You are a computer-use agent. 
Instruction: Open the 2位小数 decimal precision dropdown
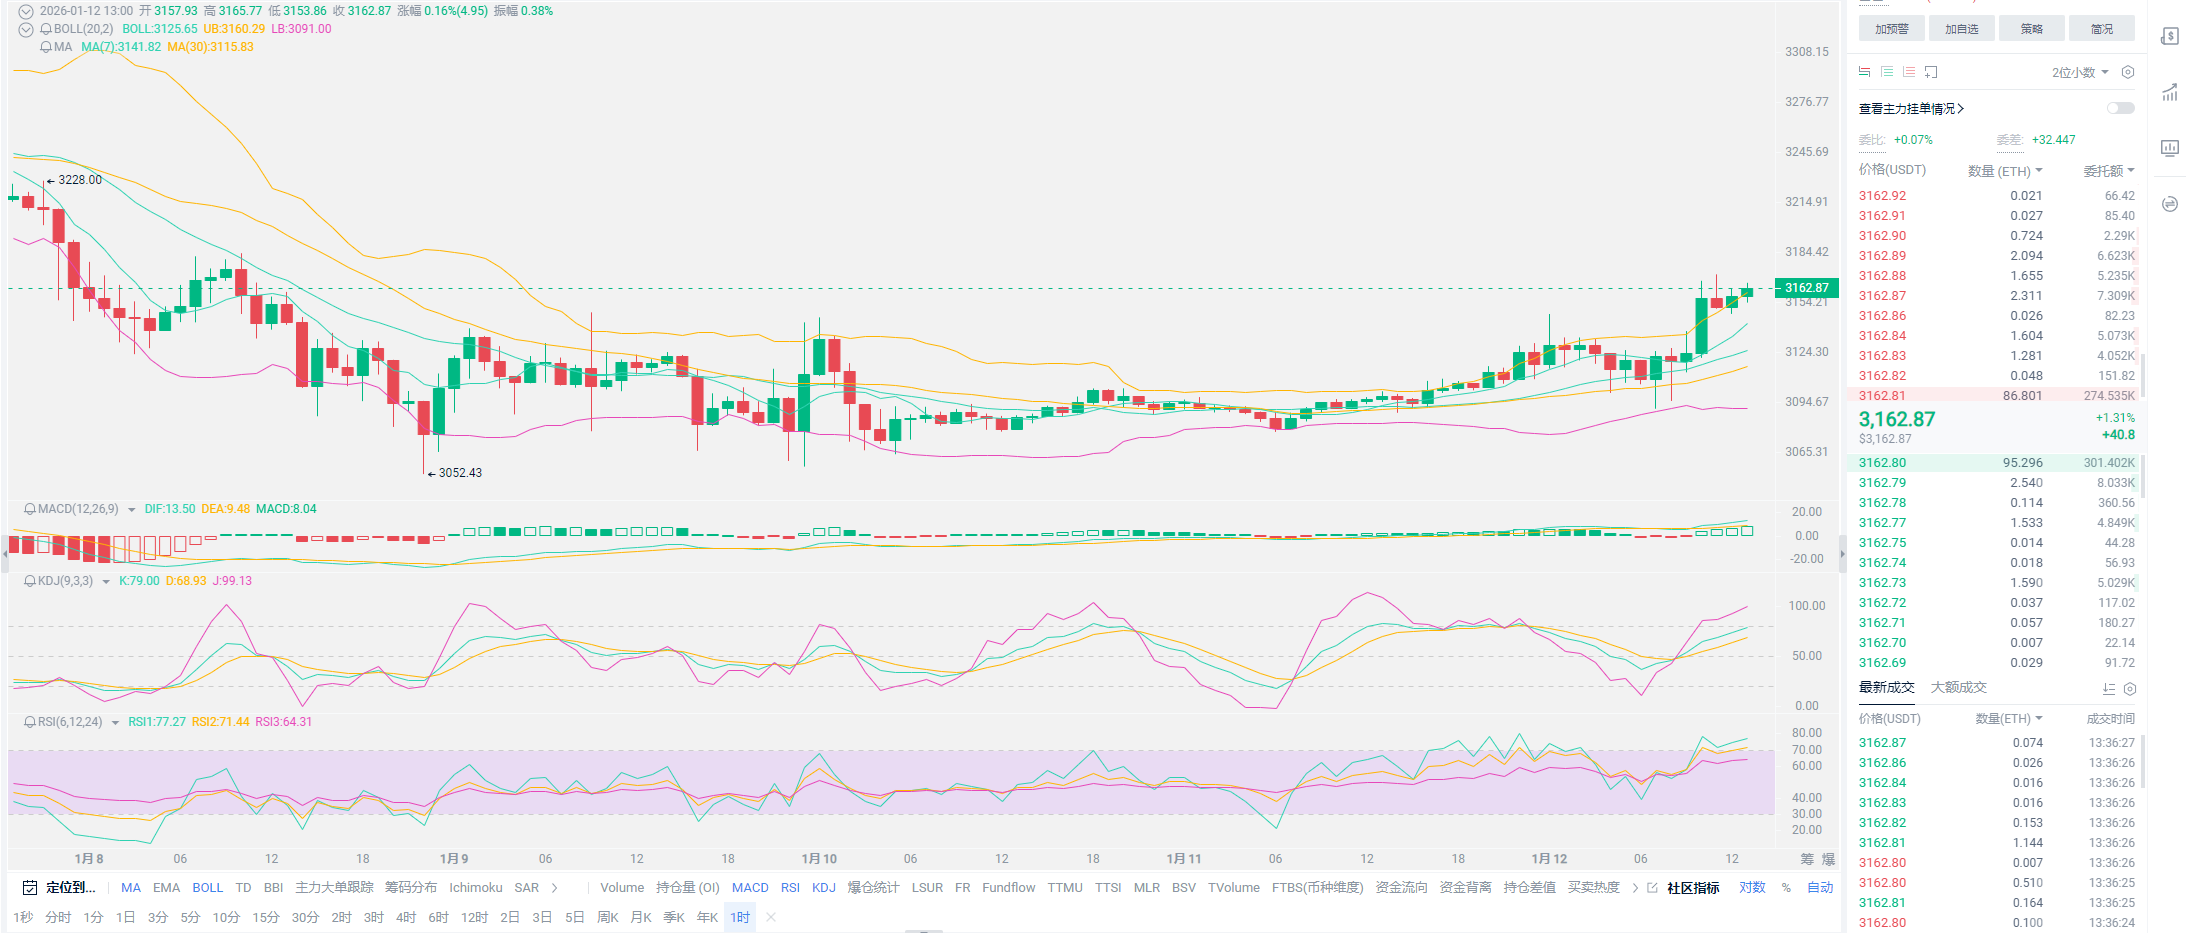click(2080, 72)
